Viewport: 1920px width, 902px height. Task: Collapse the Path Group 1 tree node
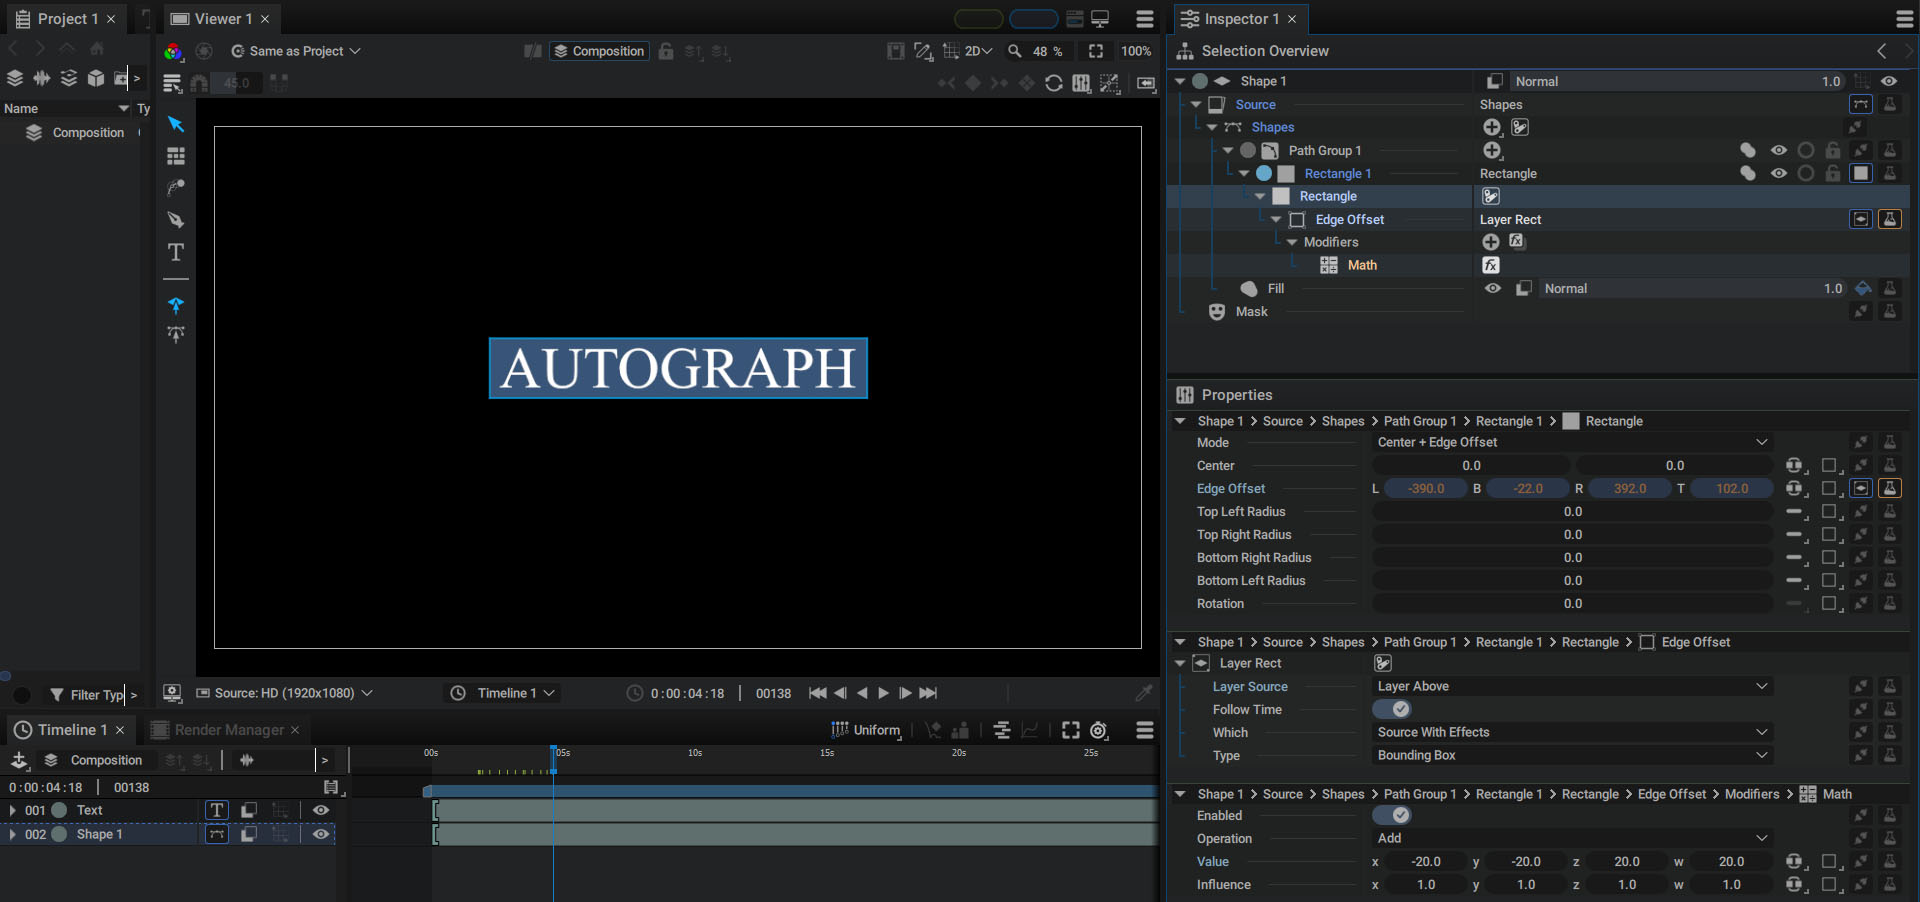(x=1228, y=150)
